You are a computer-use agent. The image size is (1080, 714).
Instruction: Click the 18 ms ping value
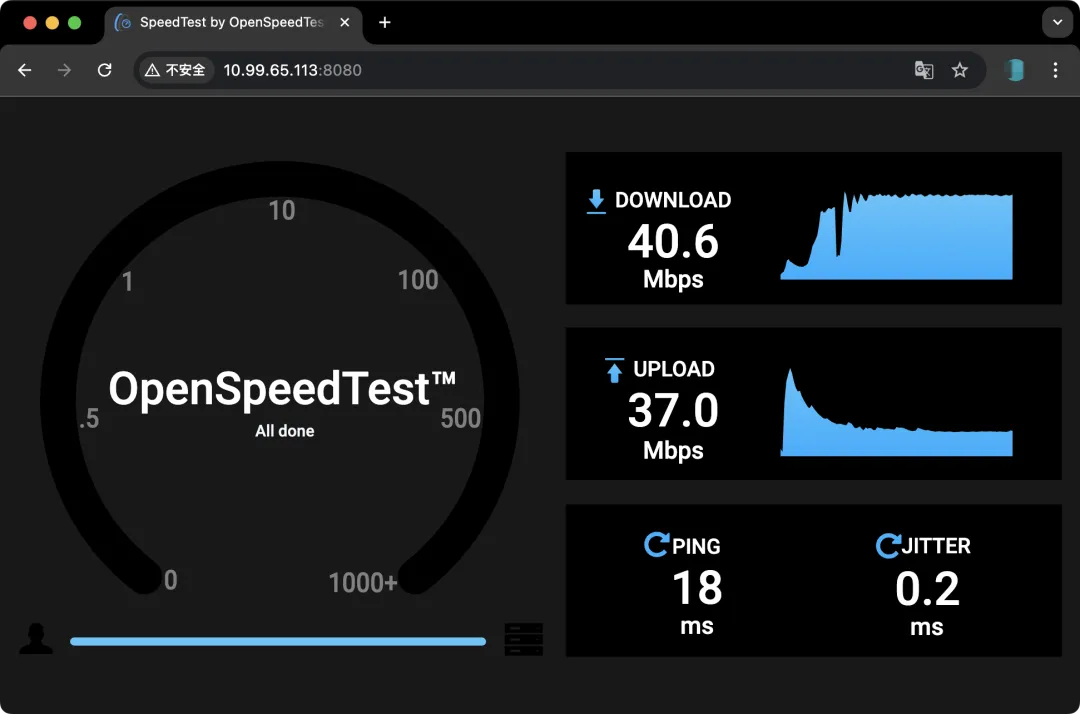click(697, 588)
